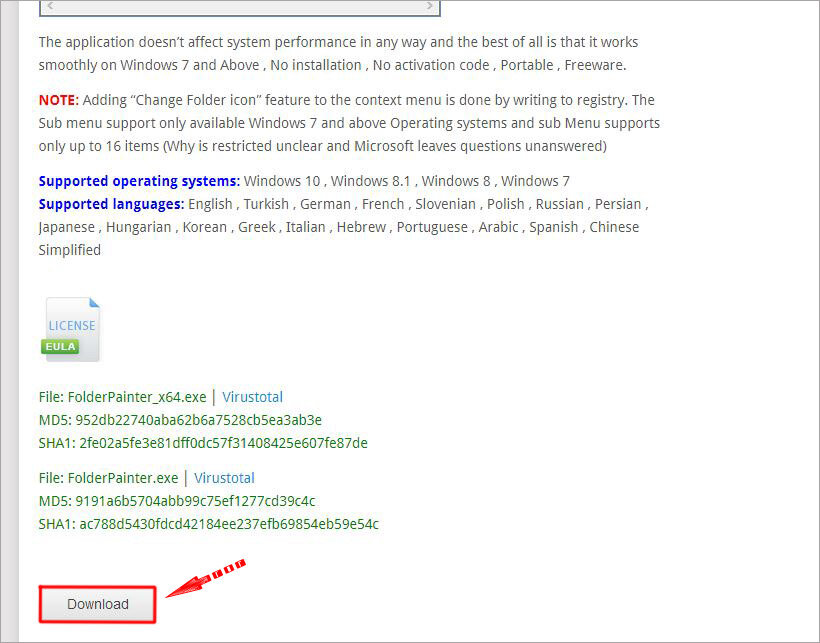The width and height of the screenshot is (820, 643).
Task: Click the text 'File: FolderPainter.exe'
Action: [108, 478]
